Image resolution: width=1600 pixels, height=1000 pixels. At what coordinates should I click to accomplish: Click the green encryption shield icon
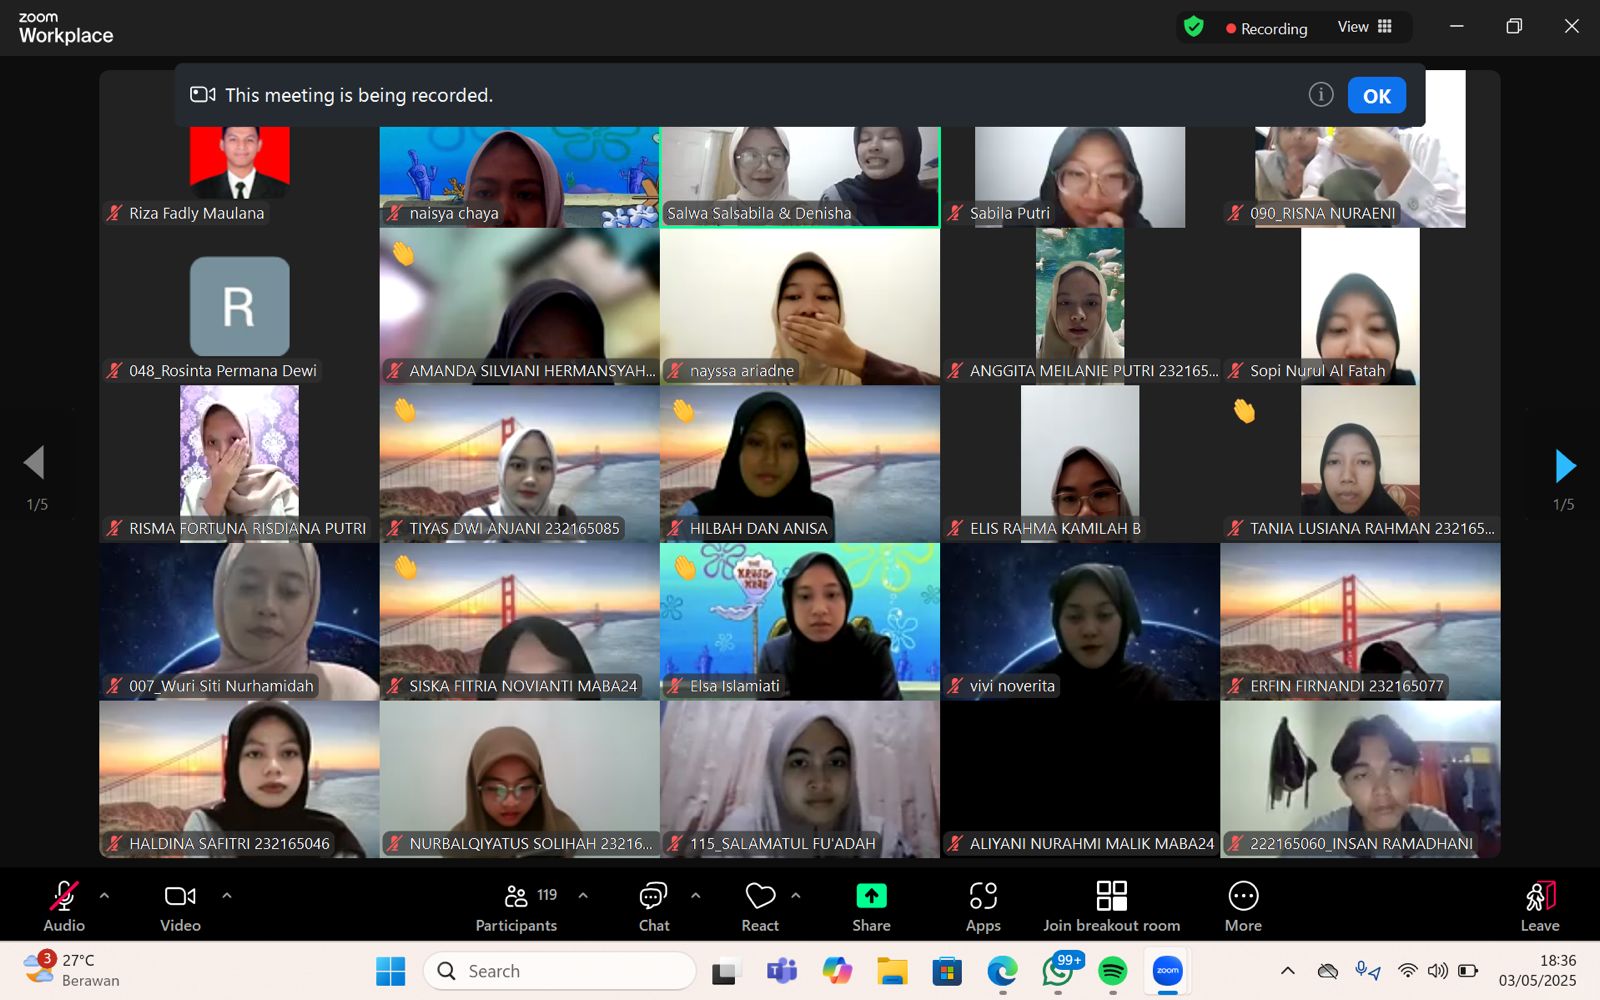[x=1194, y=27]
